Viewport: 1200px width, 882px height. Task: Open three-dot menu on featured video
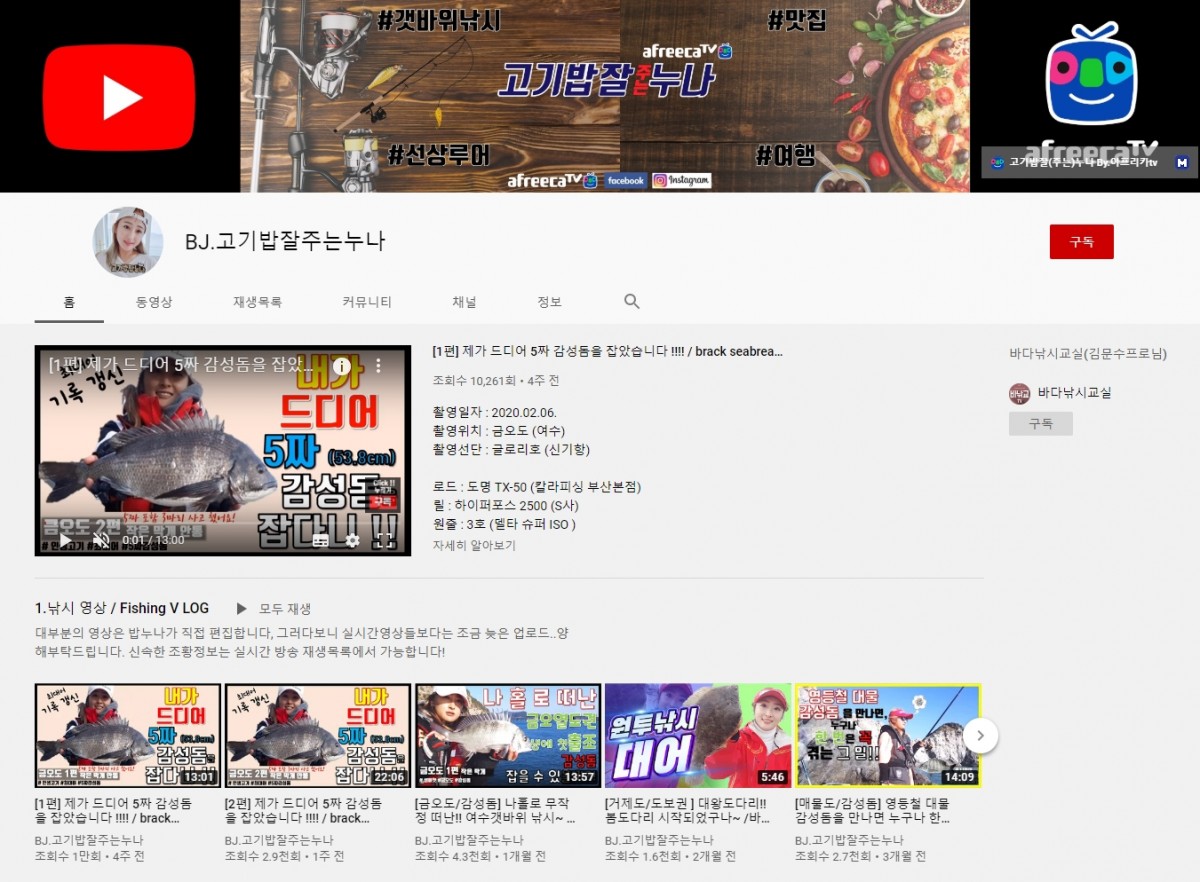coord(379,366)
